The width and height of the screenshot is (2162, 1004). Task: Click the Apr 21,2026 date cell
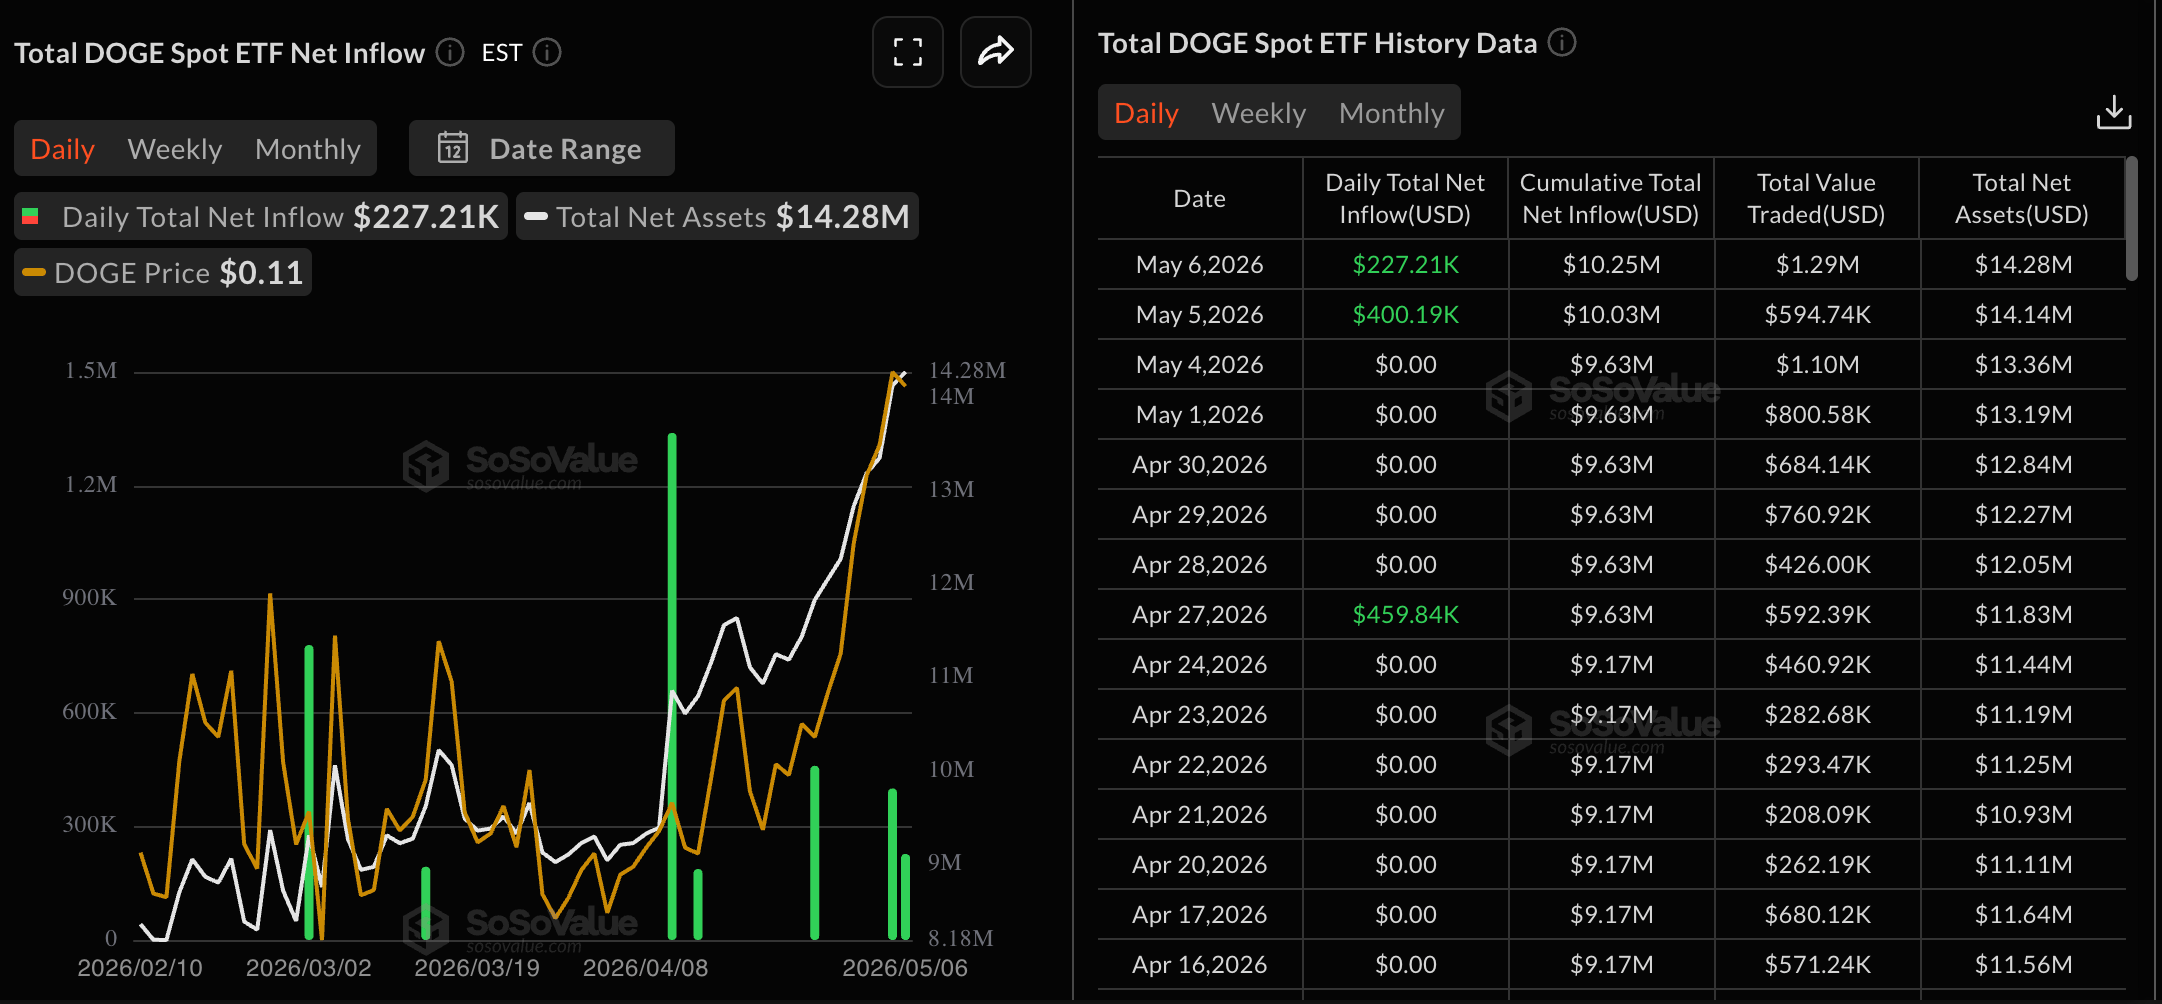click(1199, 815)
